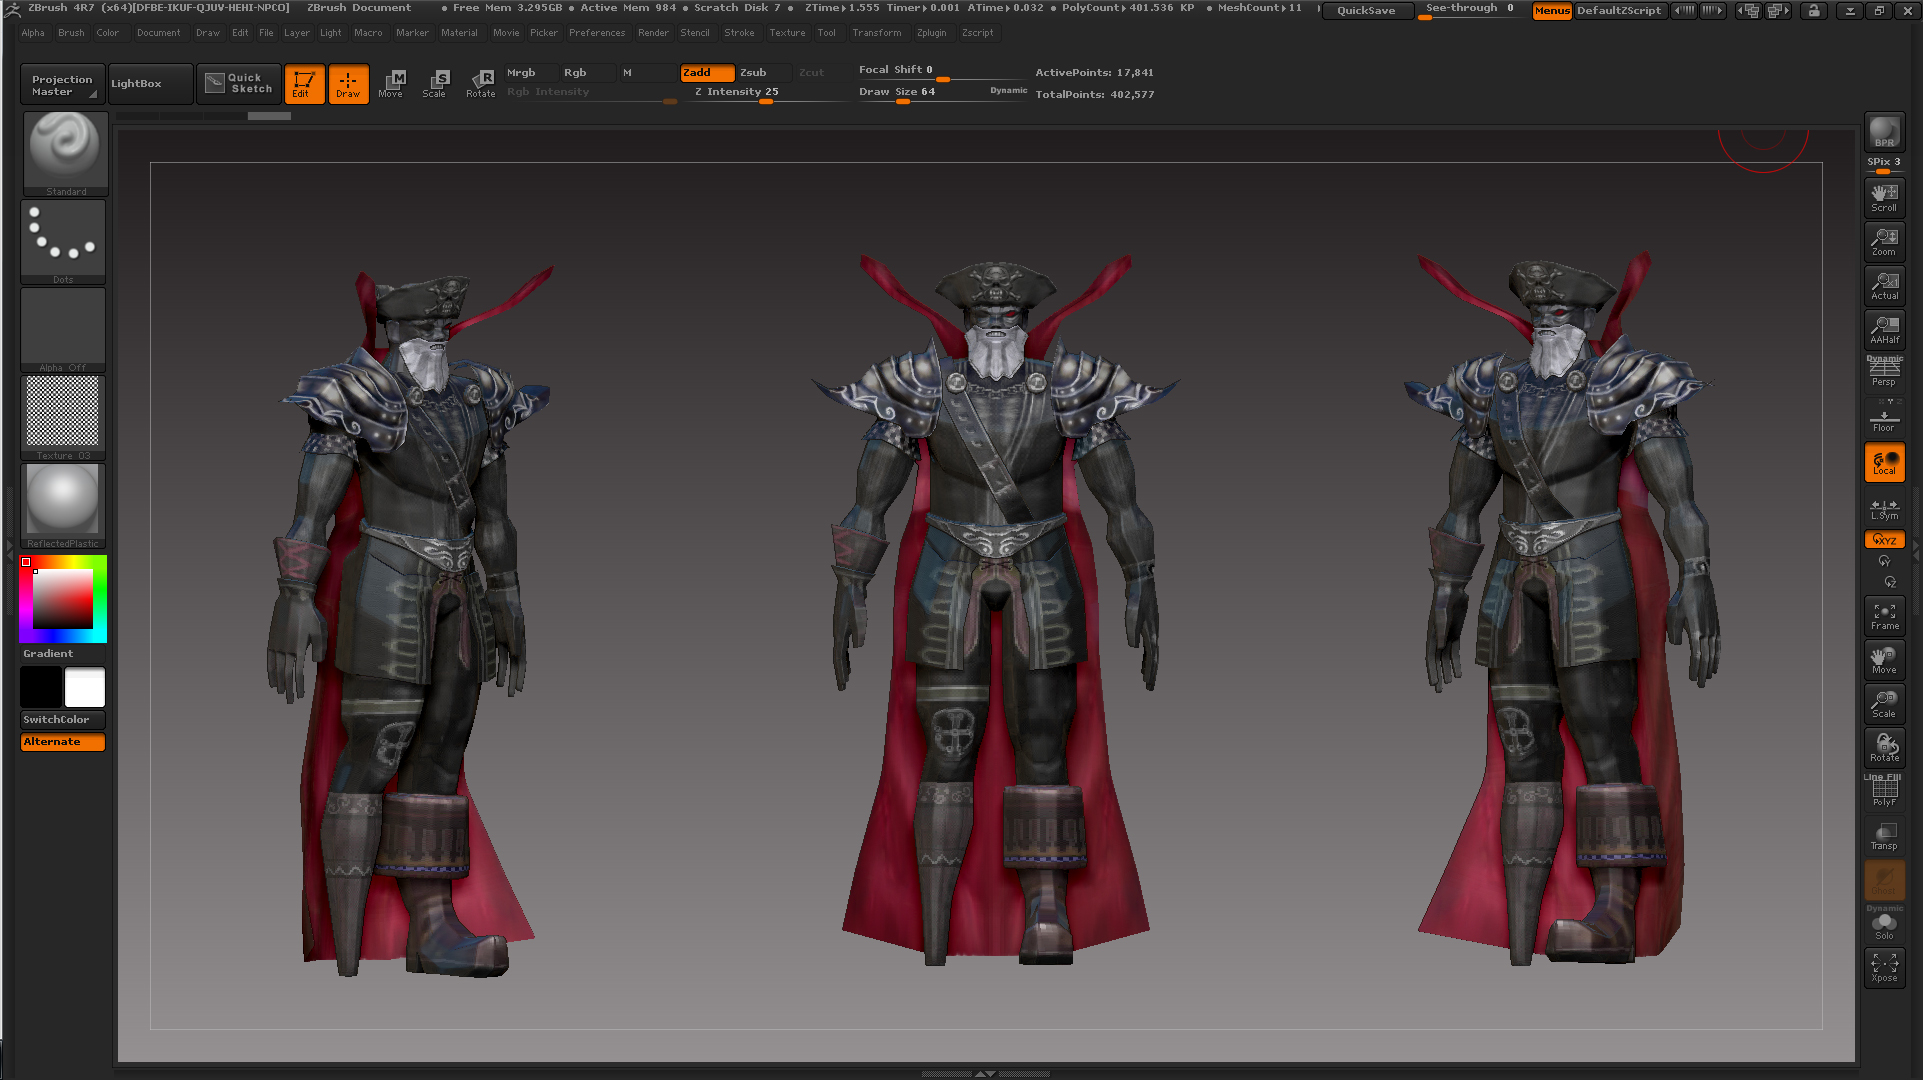The height and width of the screenshot is (1080, 1923).
Task: Click the QuickSave button
Action: coord(1367,11)
